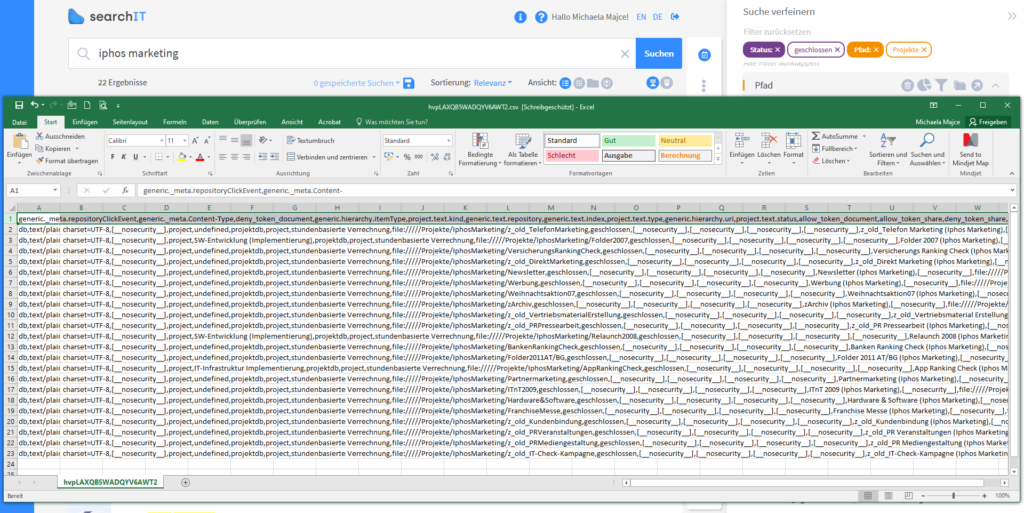The image size is (1024, 513).
Task: Click the Excel save icon in quick access toolbar
Action: pos(18,105)
